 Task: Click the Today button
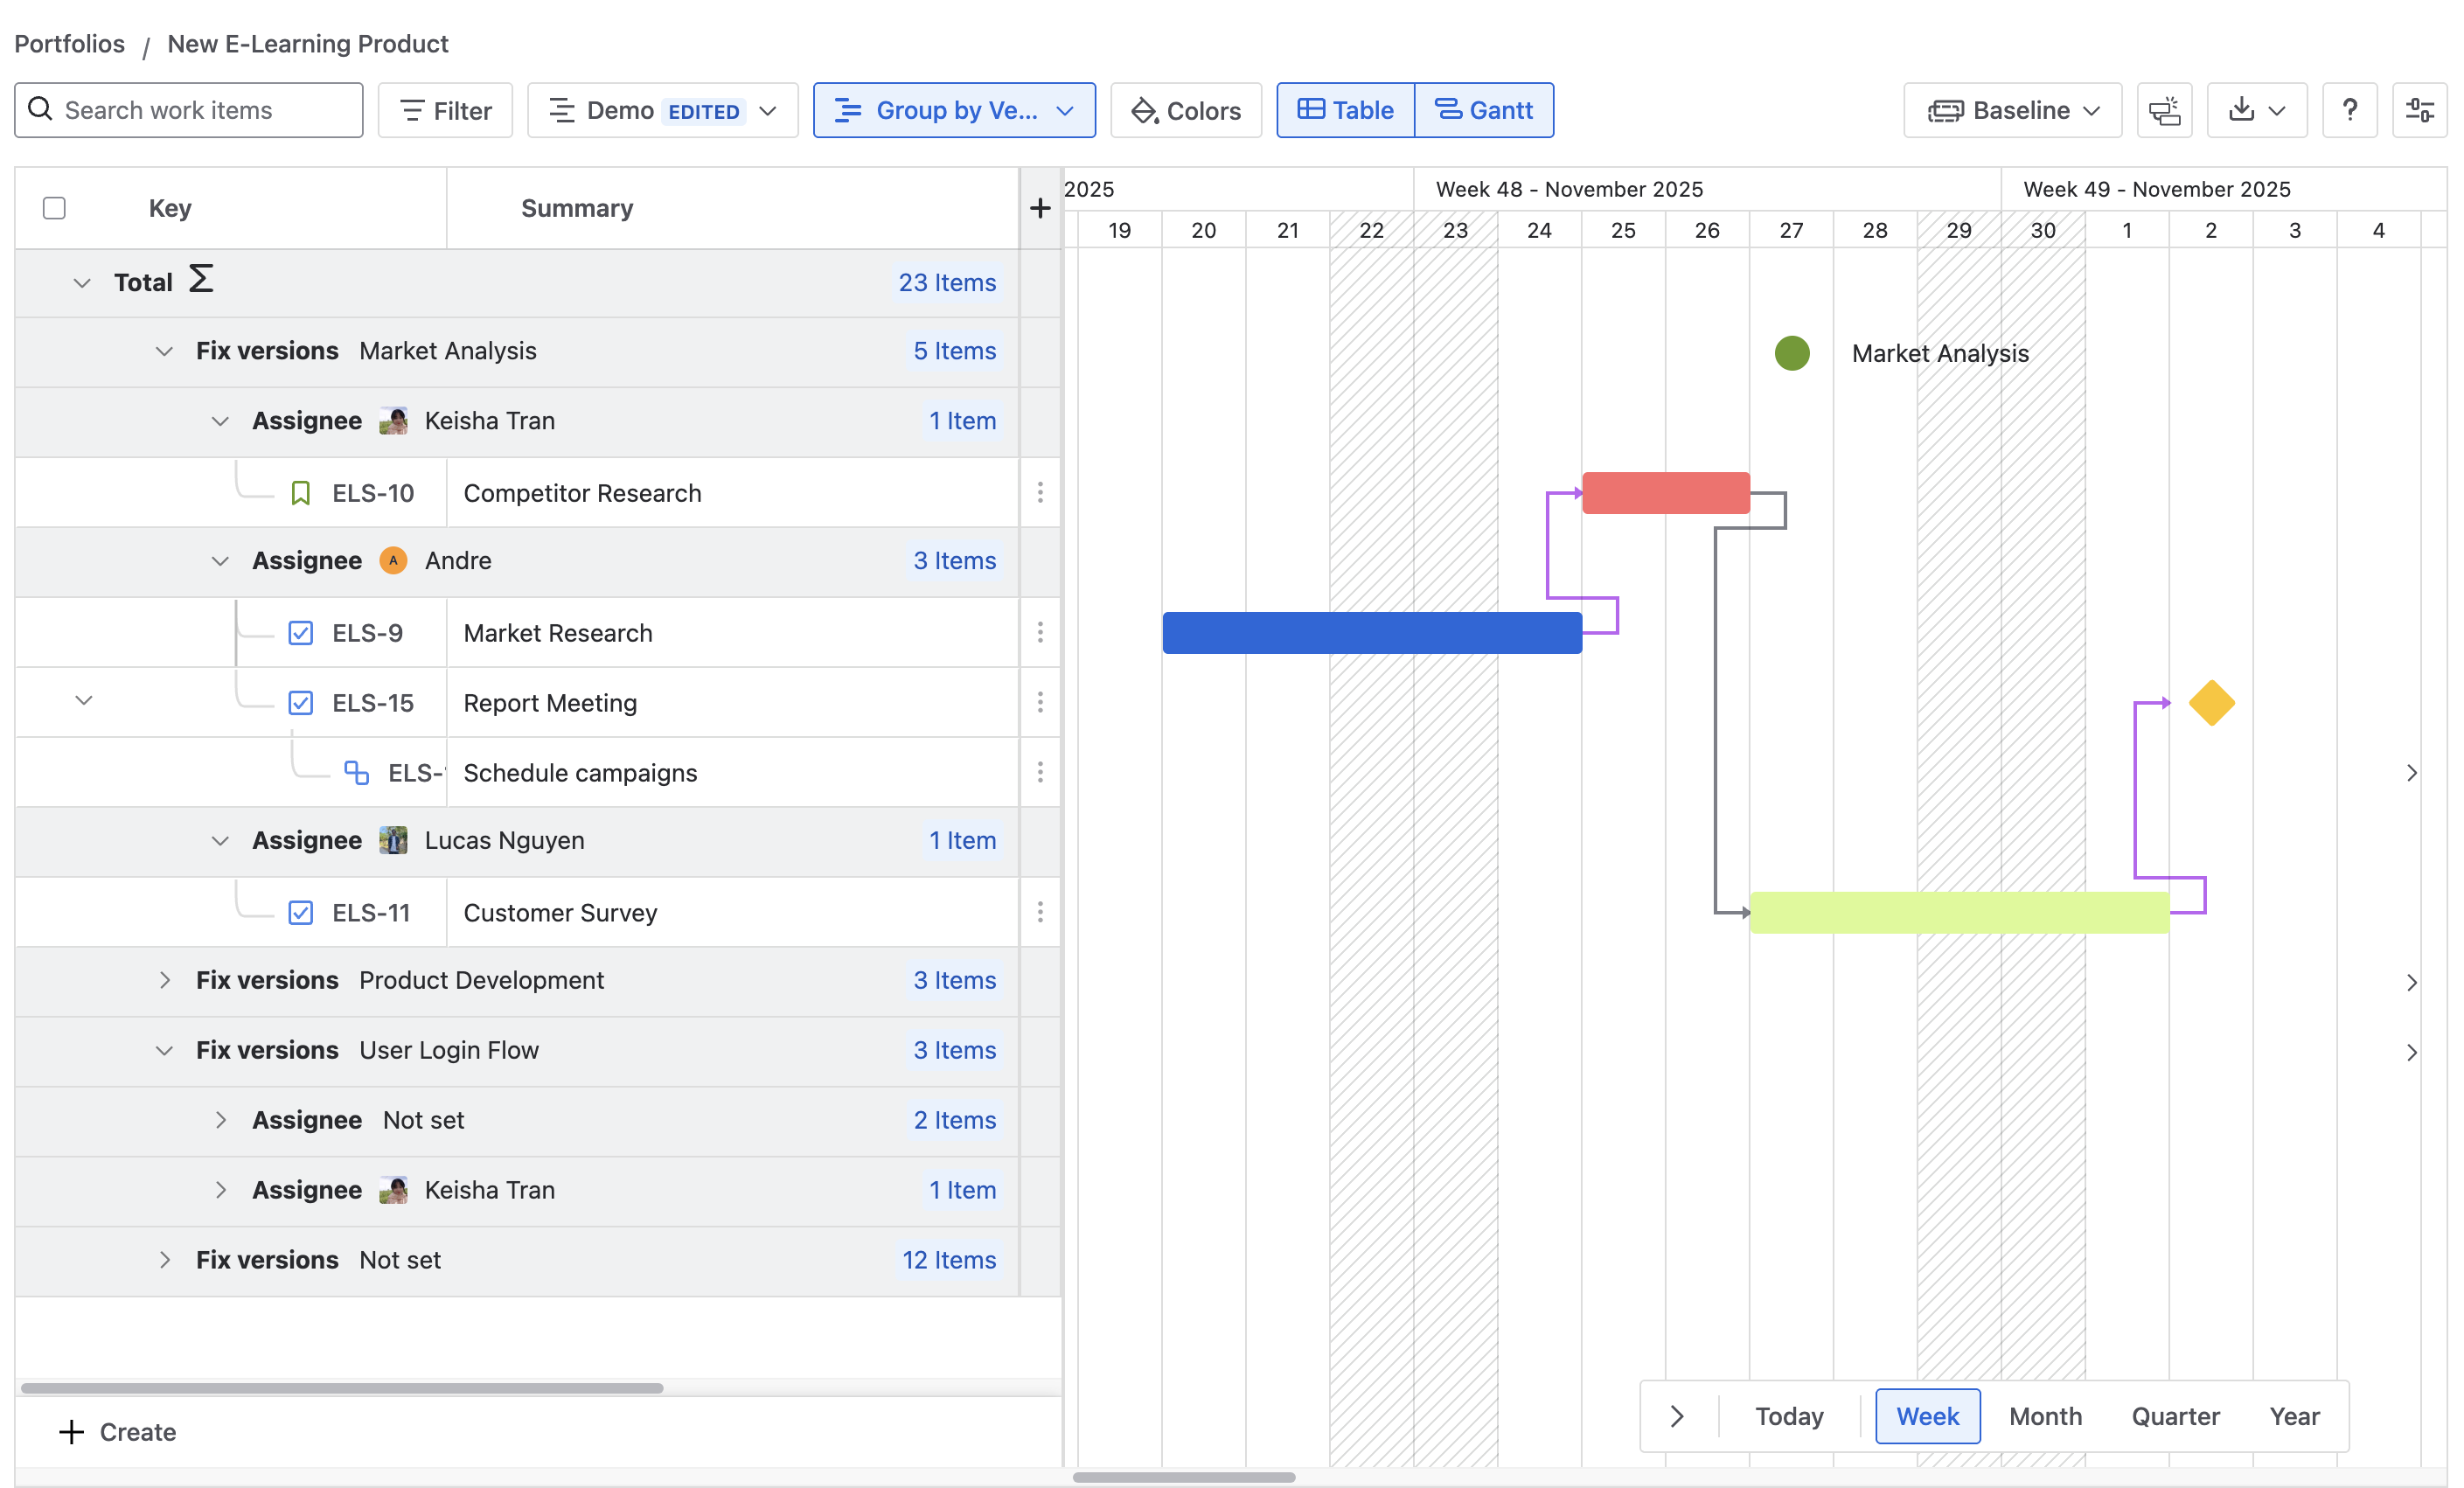pyautogui.click(x=1788, y=1416)
